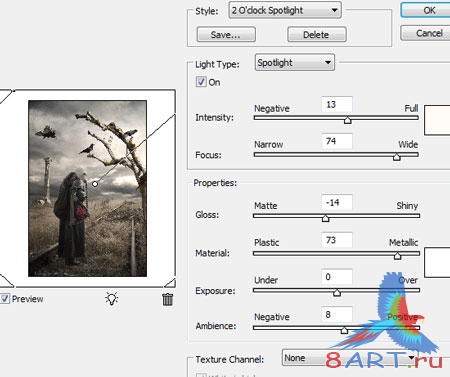The width and height of the screenshot is (450, 377).
Task: Click the new light bulb icon
Action: click(112, 299)
